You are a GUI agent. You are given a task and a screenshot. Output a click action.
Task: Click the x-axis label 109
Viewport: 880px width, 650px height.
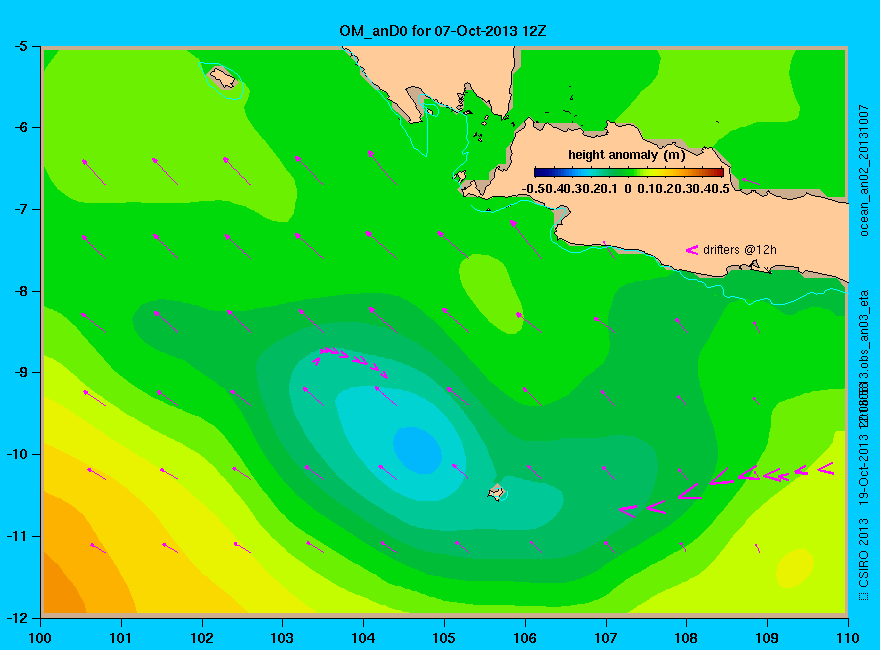pos(767,638)
